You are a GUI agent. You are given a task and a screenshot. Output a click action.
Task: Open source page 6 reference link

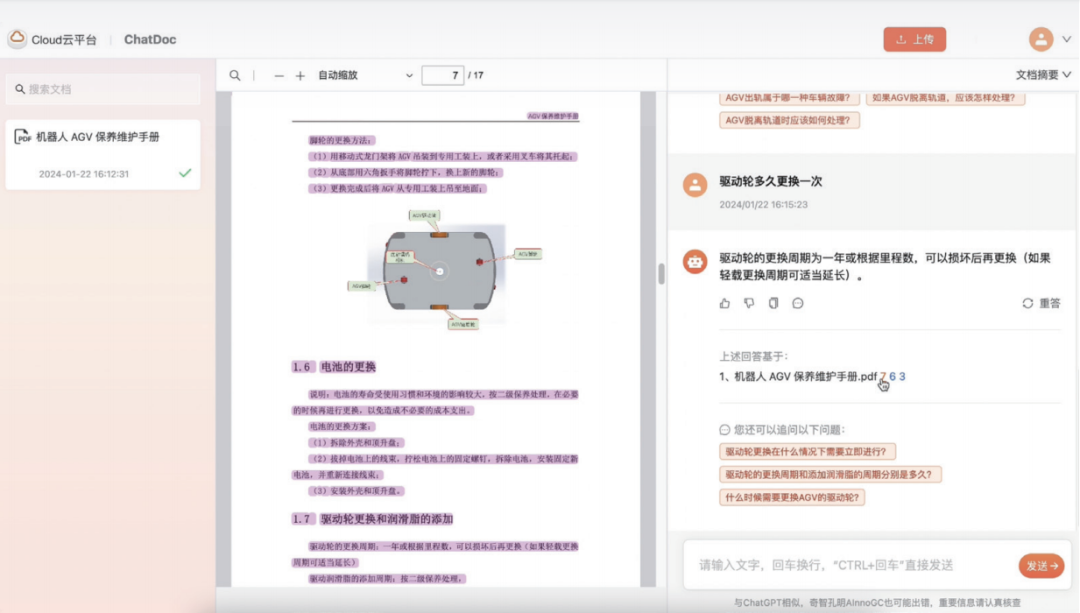[892, 377]
